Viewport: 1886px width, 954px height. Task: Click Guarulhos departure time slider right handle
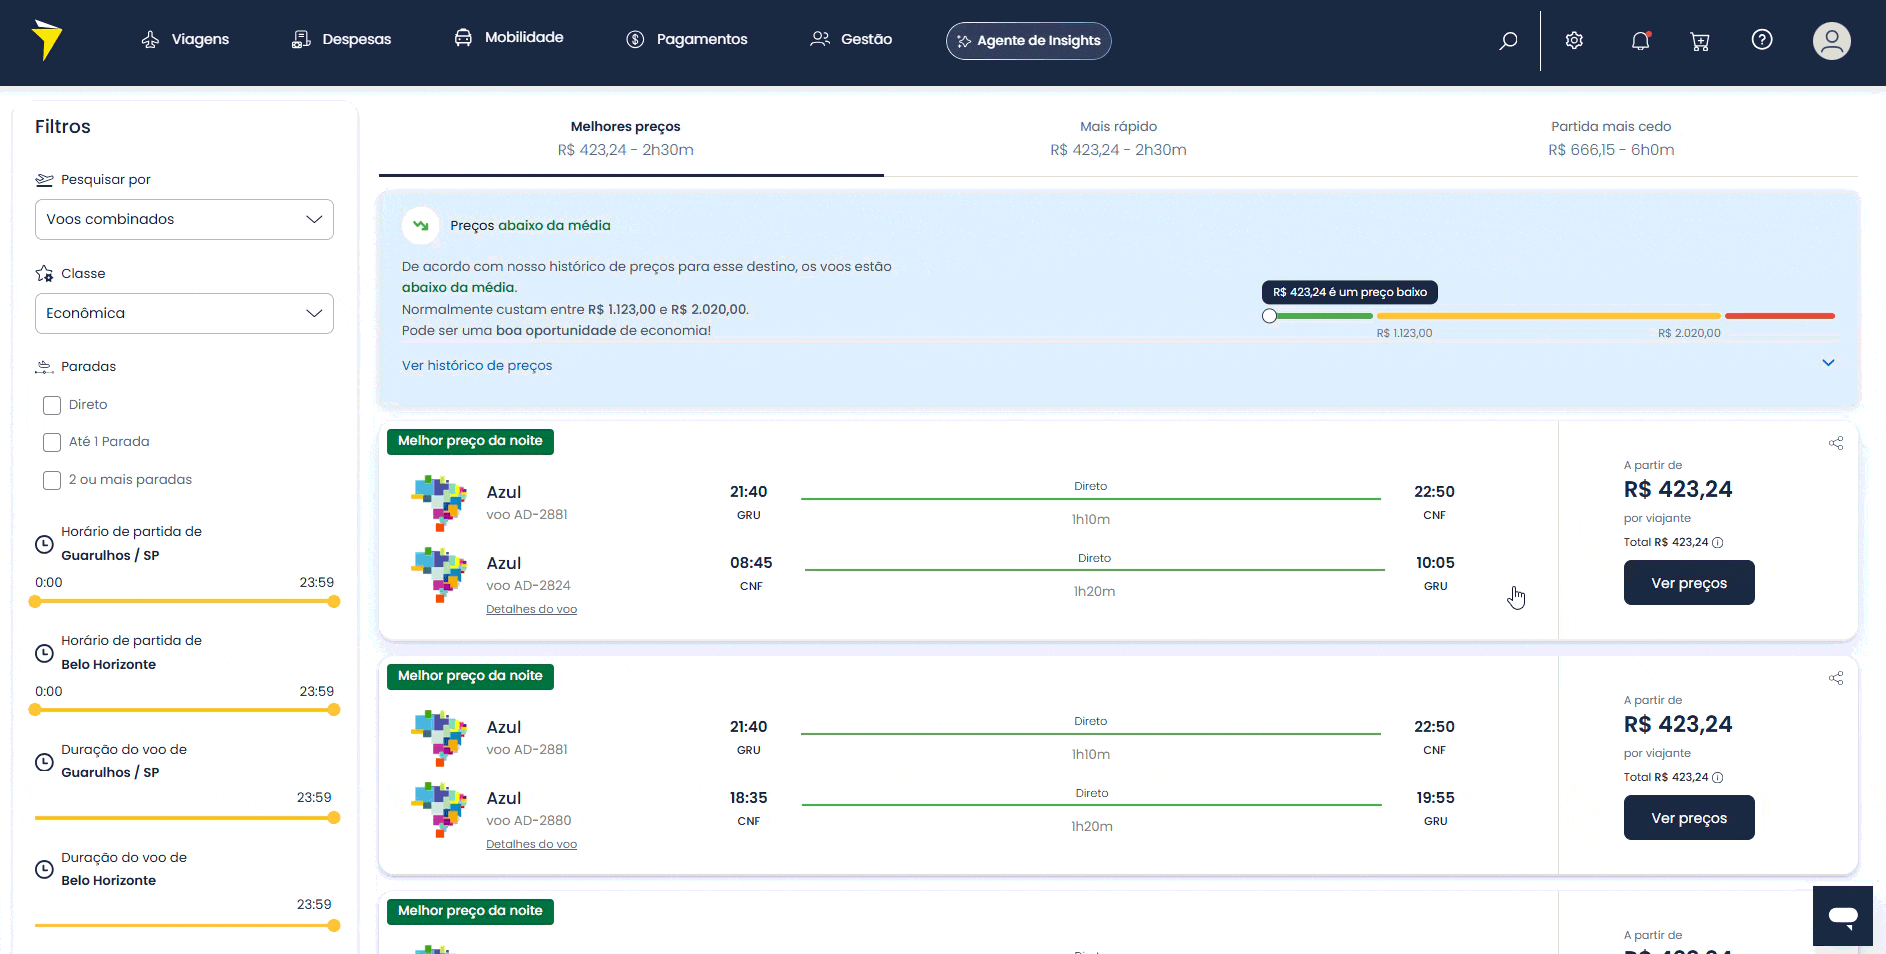[334, 602]
